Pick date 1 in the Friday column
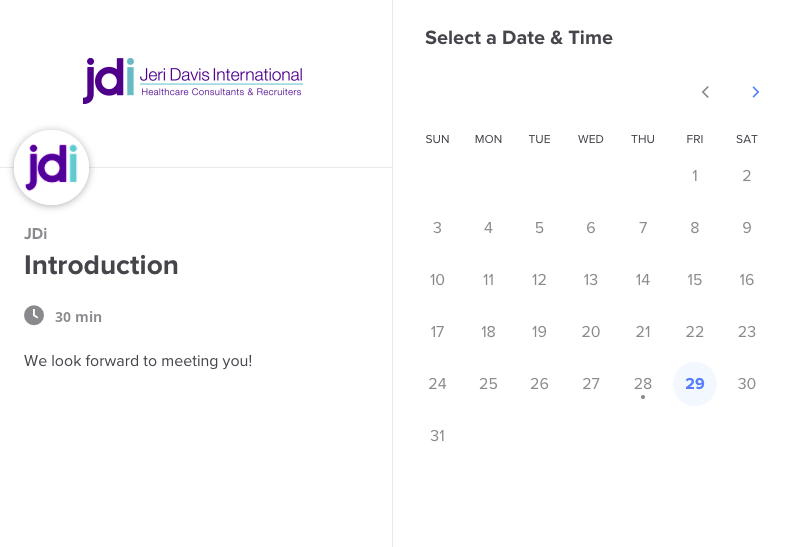The width and height of the screenshot is (789, 547). click(x=695, y=176)
